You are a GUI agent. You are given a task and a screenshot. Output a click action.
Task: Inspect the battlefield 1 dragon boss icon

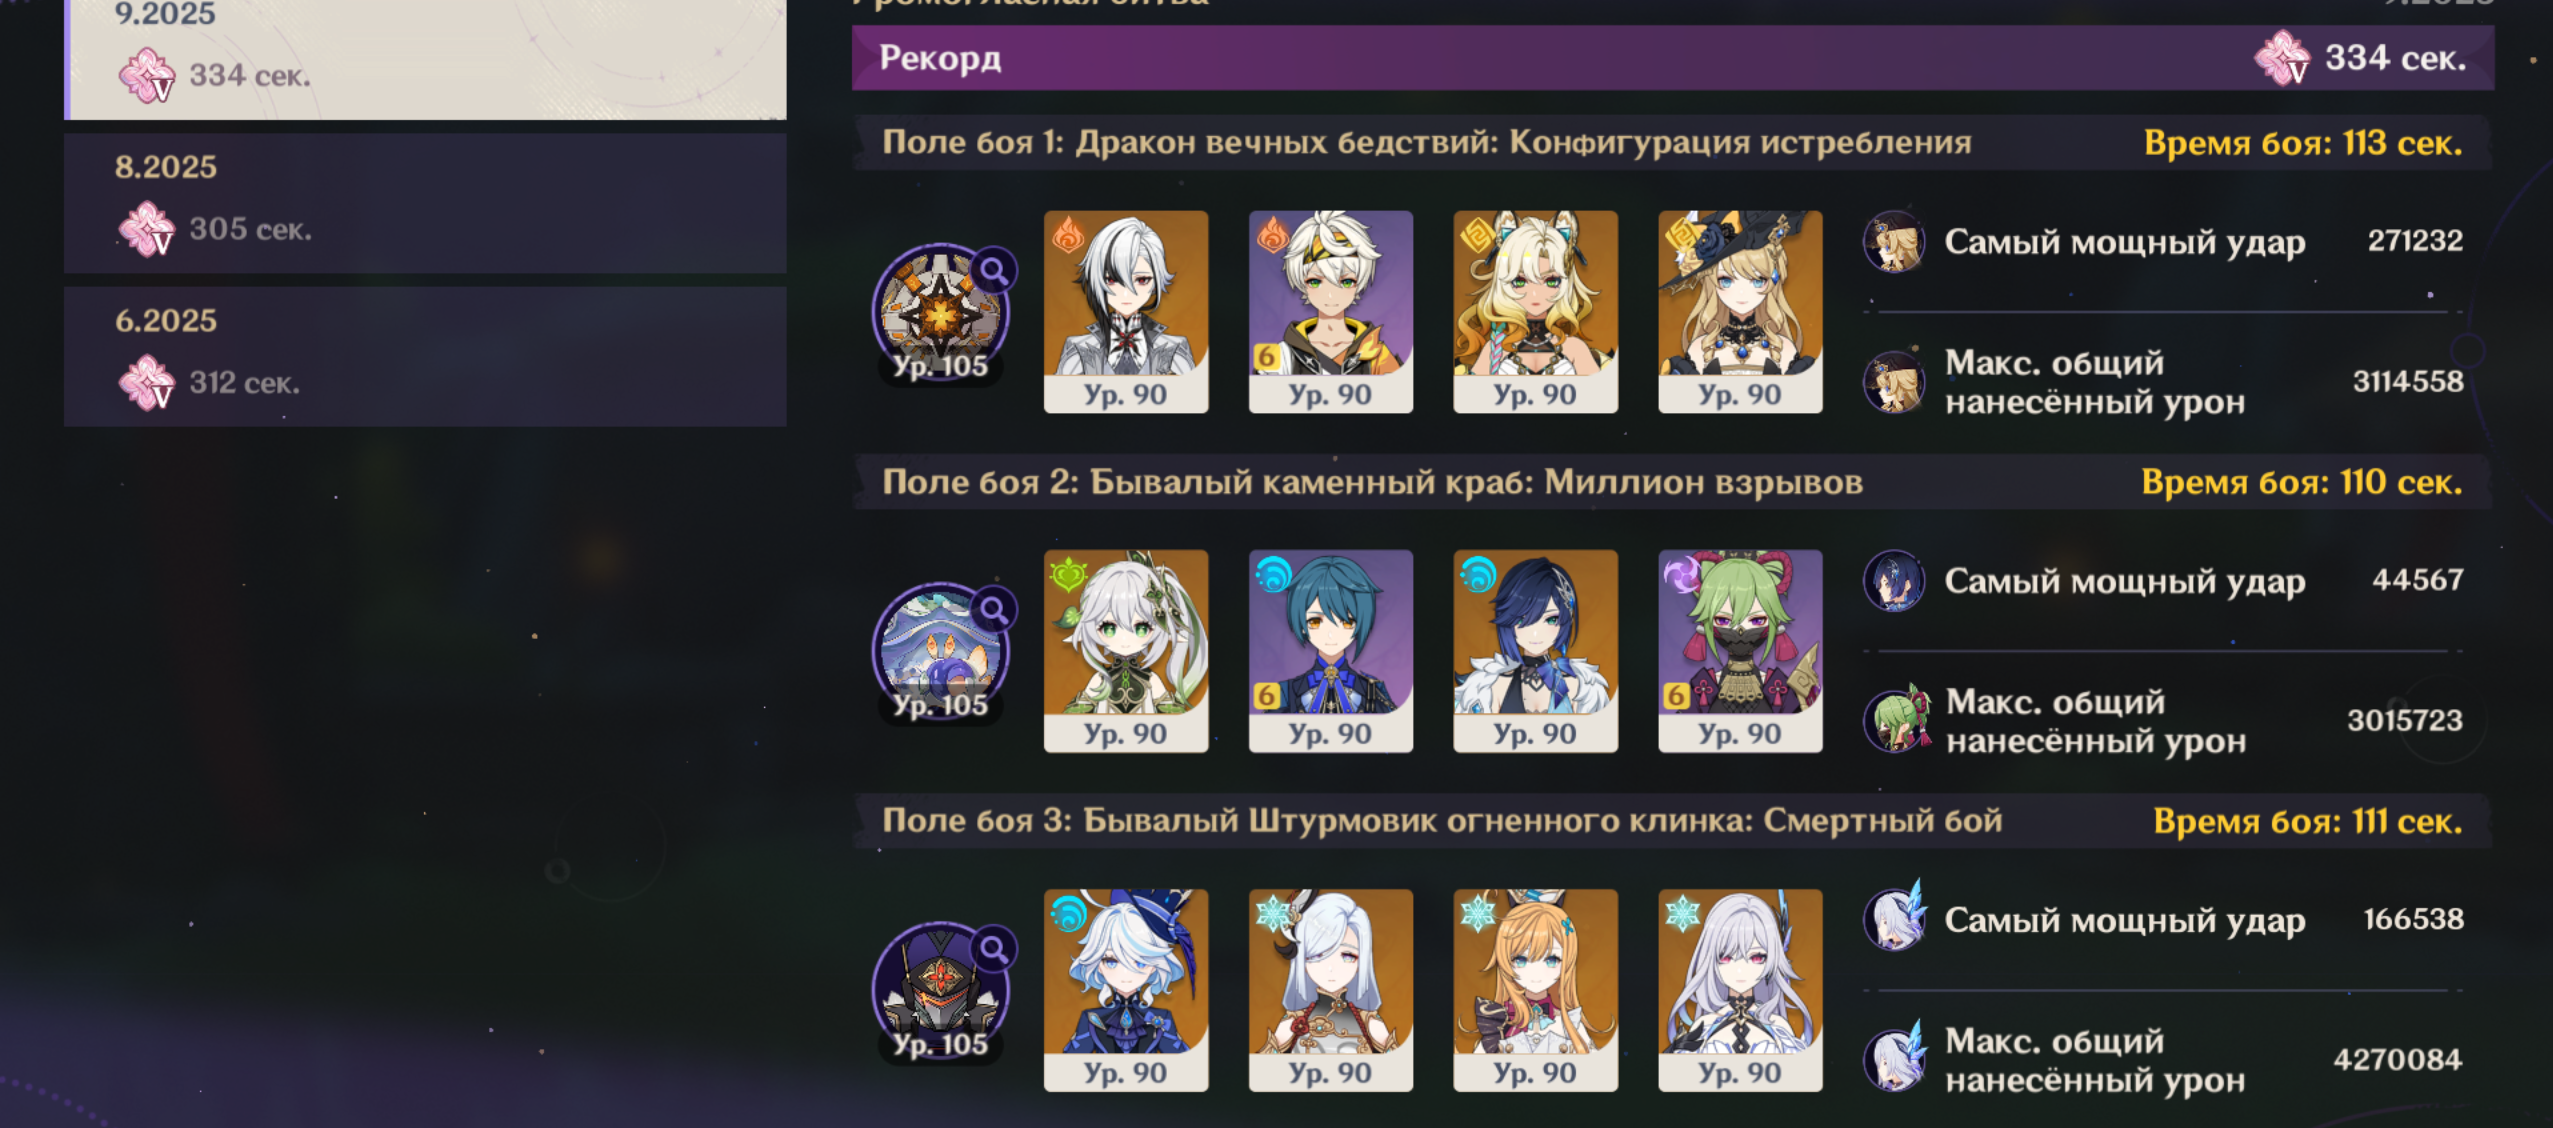940,312
